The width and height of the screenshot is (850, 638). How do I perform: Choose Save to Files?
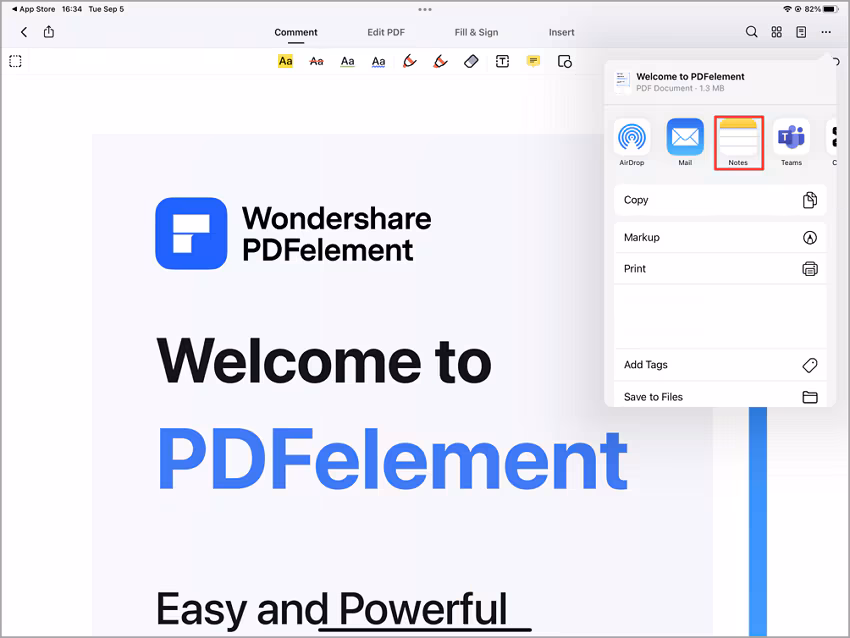click(720, 397)
